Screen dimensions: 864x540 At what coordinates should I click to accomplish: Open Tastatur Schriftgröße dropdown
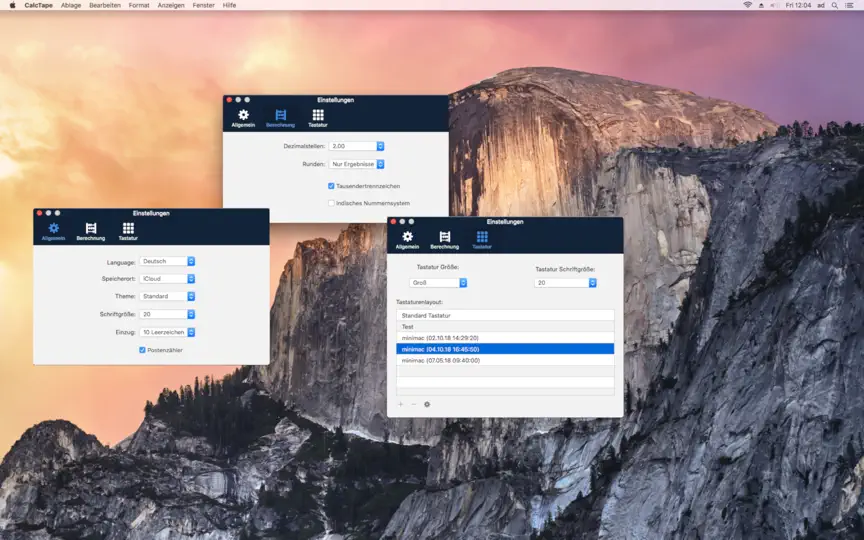565,283
